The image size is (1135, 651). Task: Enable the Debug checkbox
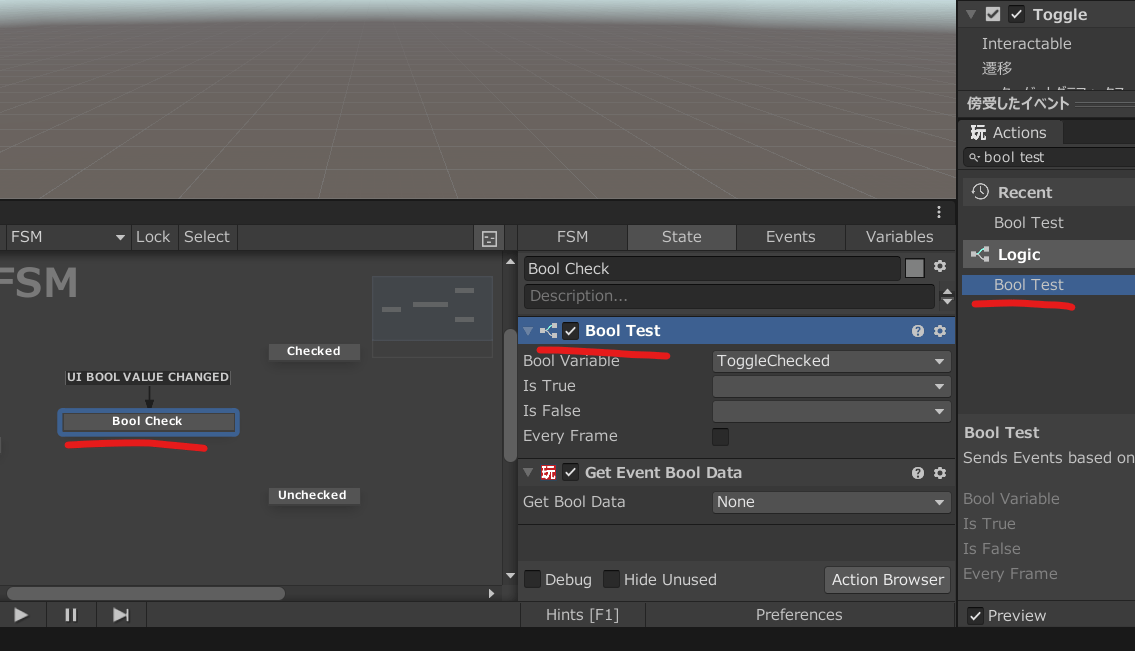pyautogui.click(x=533, y=580)
